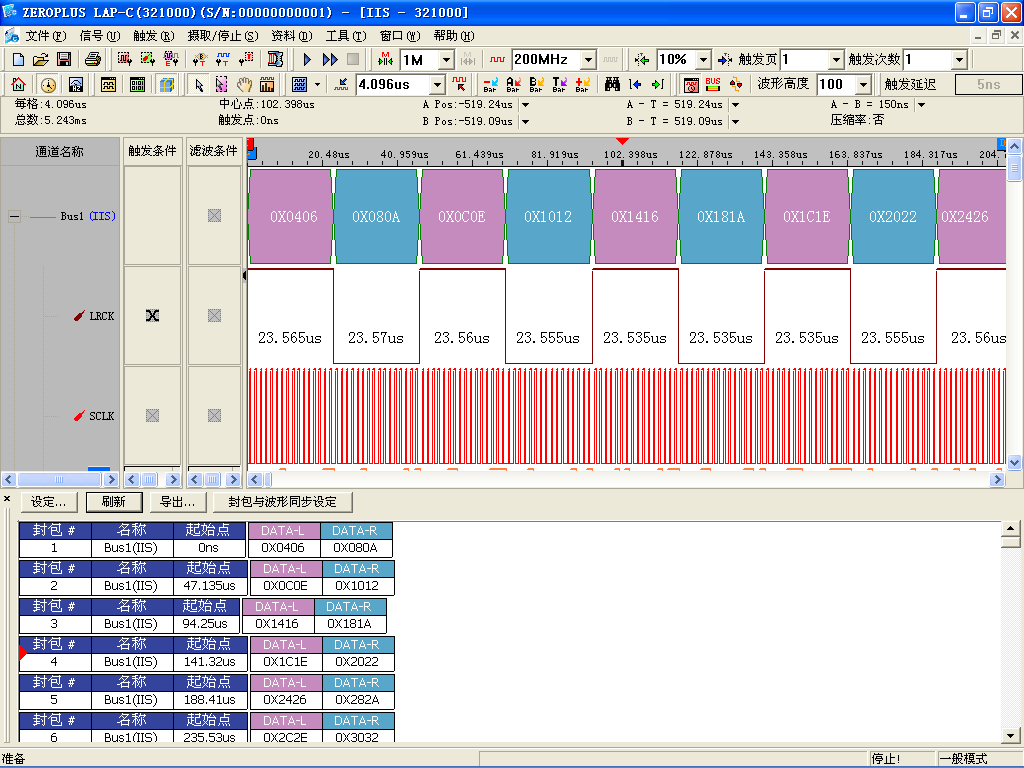Open the 200MHz sample rate dropdown
This screenshot has width=1024, height=768.
click(588, 60)
